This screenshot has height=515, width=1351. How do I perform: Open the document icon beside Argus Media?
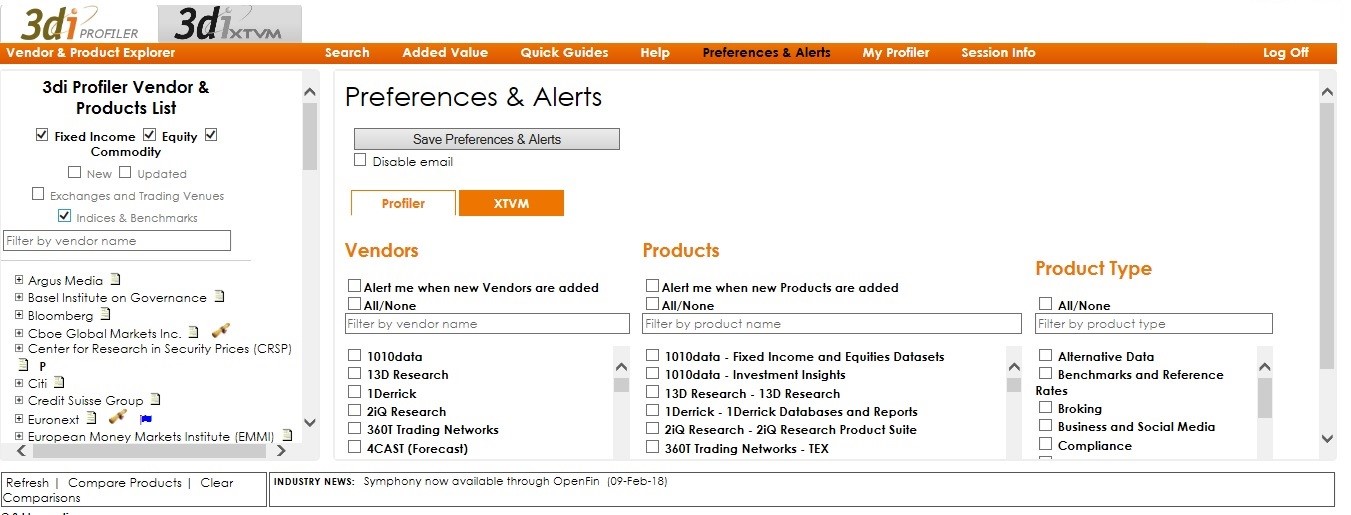click(x=115, y=280)
